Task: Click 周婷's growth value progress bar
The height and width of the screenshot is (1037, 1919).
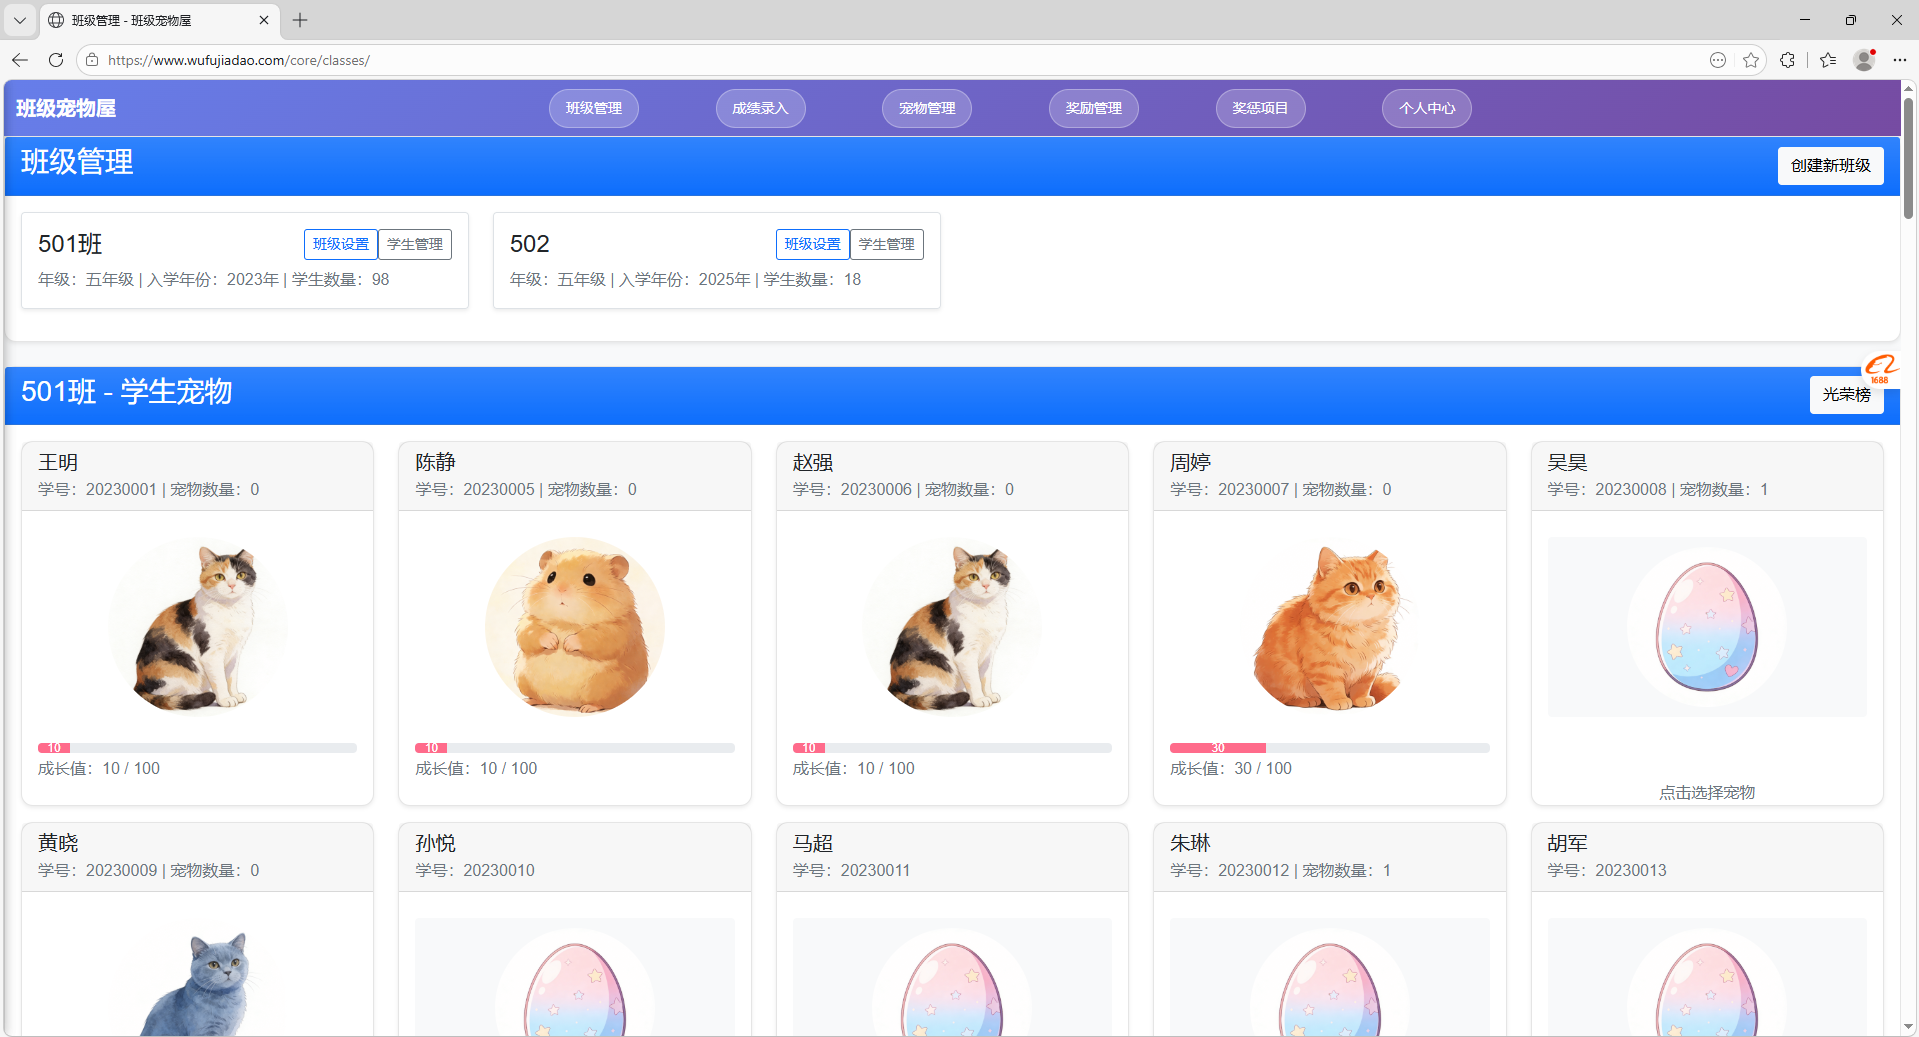Action: click(1329, 748)
